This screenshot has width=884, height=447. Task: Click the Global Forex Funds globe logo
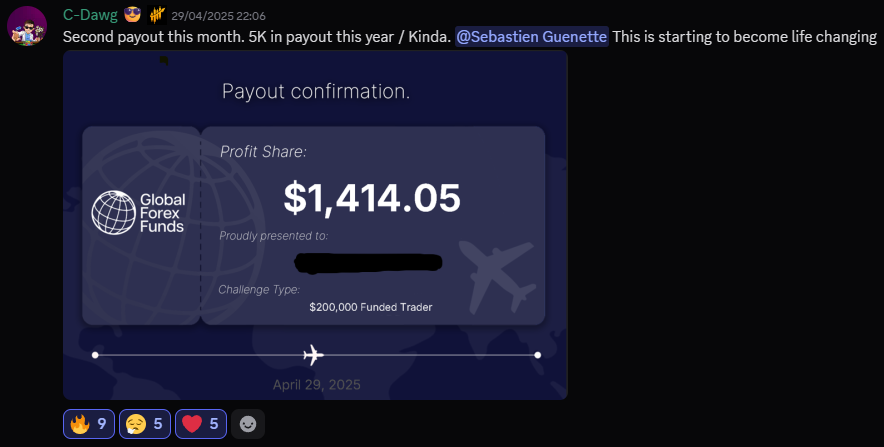(x=113, y=212)
